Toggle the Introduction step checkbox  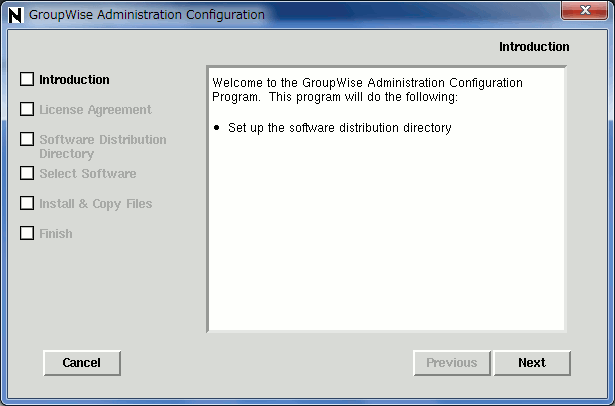click(x=27, y=79)
